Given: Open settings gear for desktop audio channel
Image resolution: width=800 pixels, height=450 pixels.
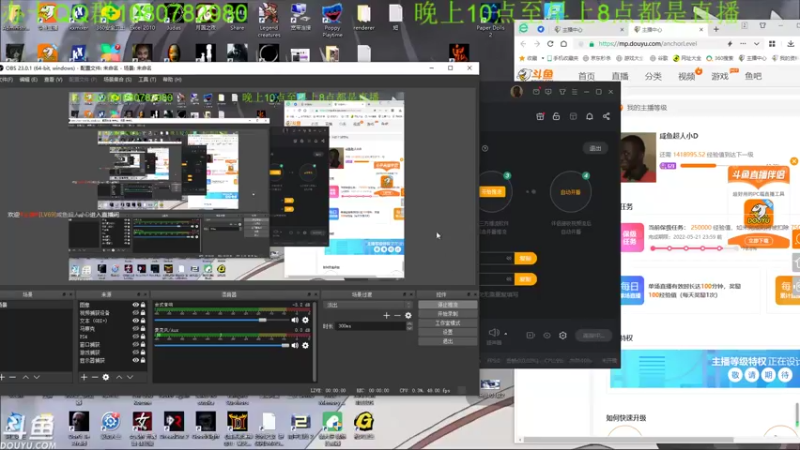Looking at the screenshot, I should coord(305,320).
